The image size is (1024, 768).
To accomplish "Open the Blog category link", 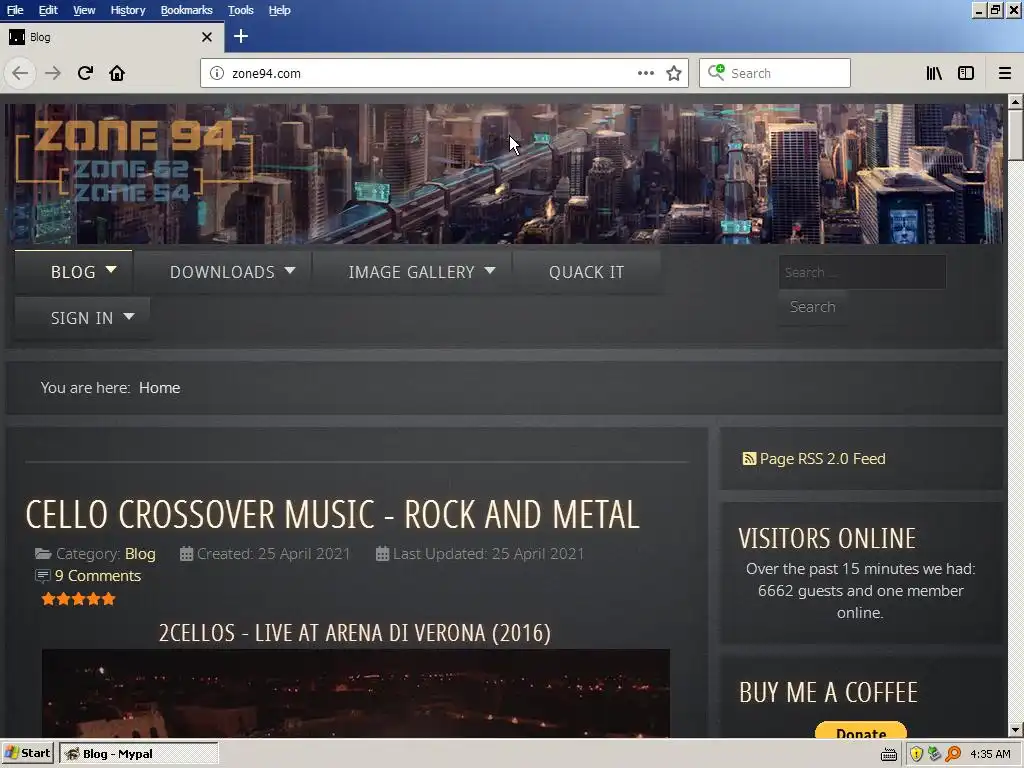I will (140, 554).
